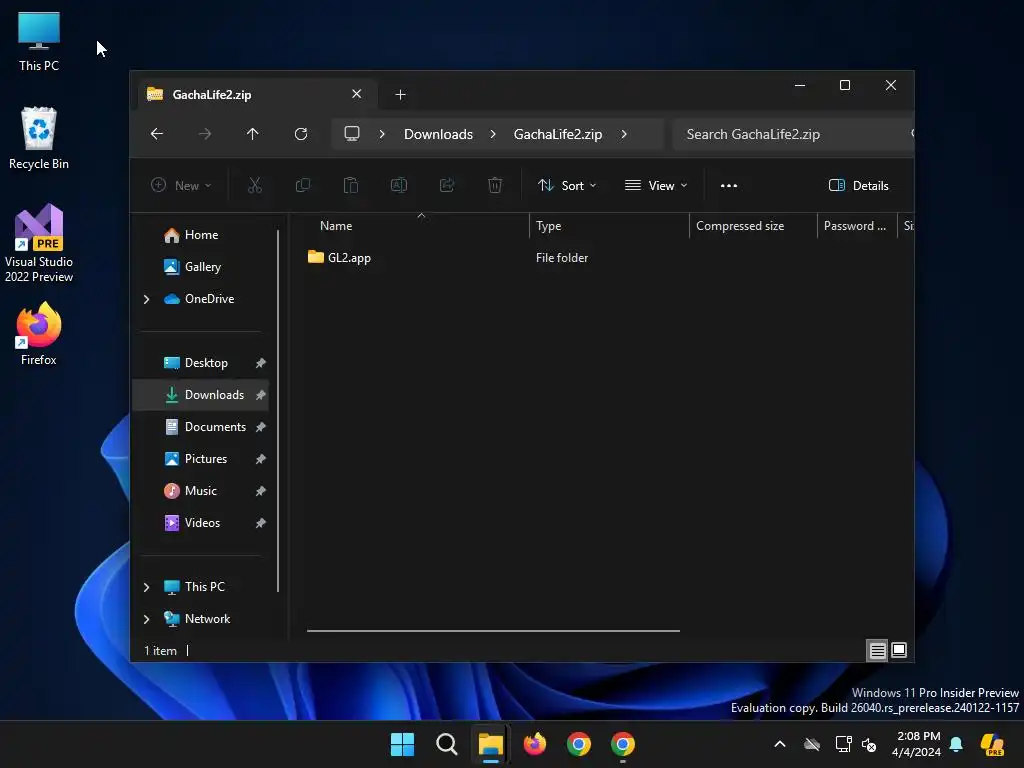The height and width of the screenshot is (768, 1024).
Task: Refresh the GachaLife2.zip folder view
Action: pos(301,134)
